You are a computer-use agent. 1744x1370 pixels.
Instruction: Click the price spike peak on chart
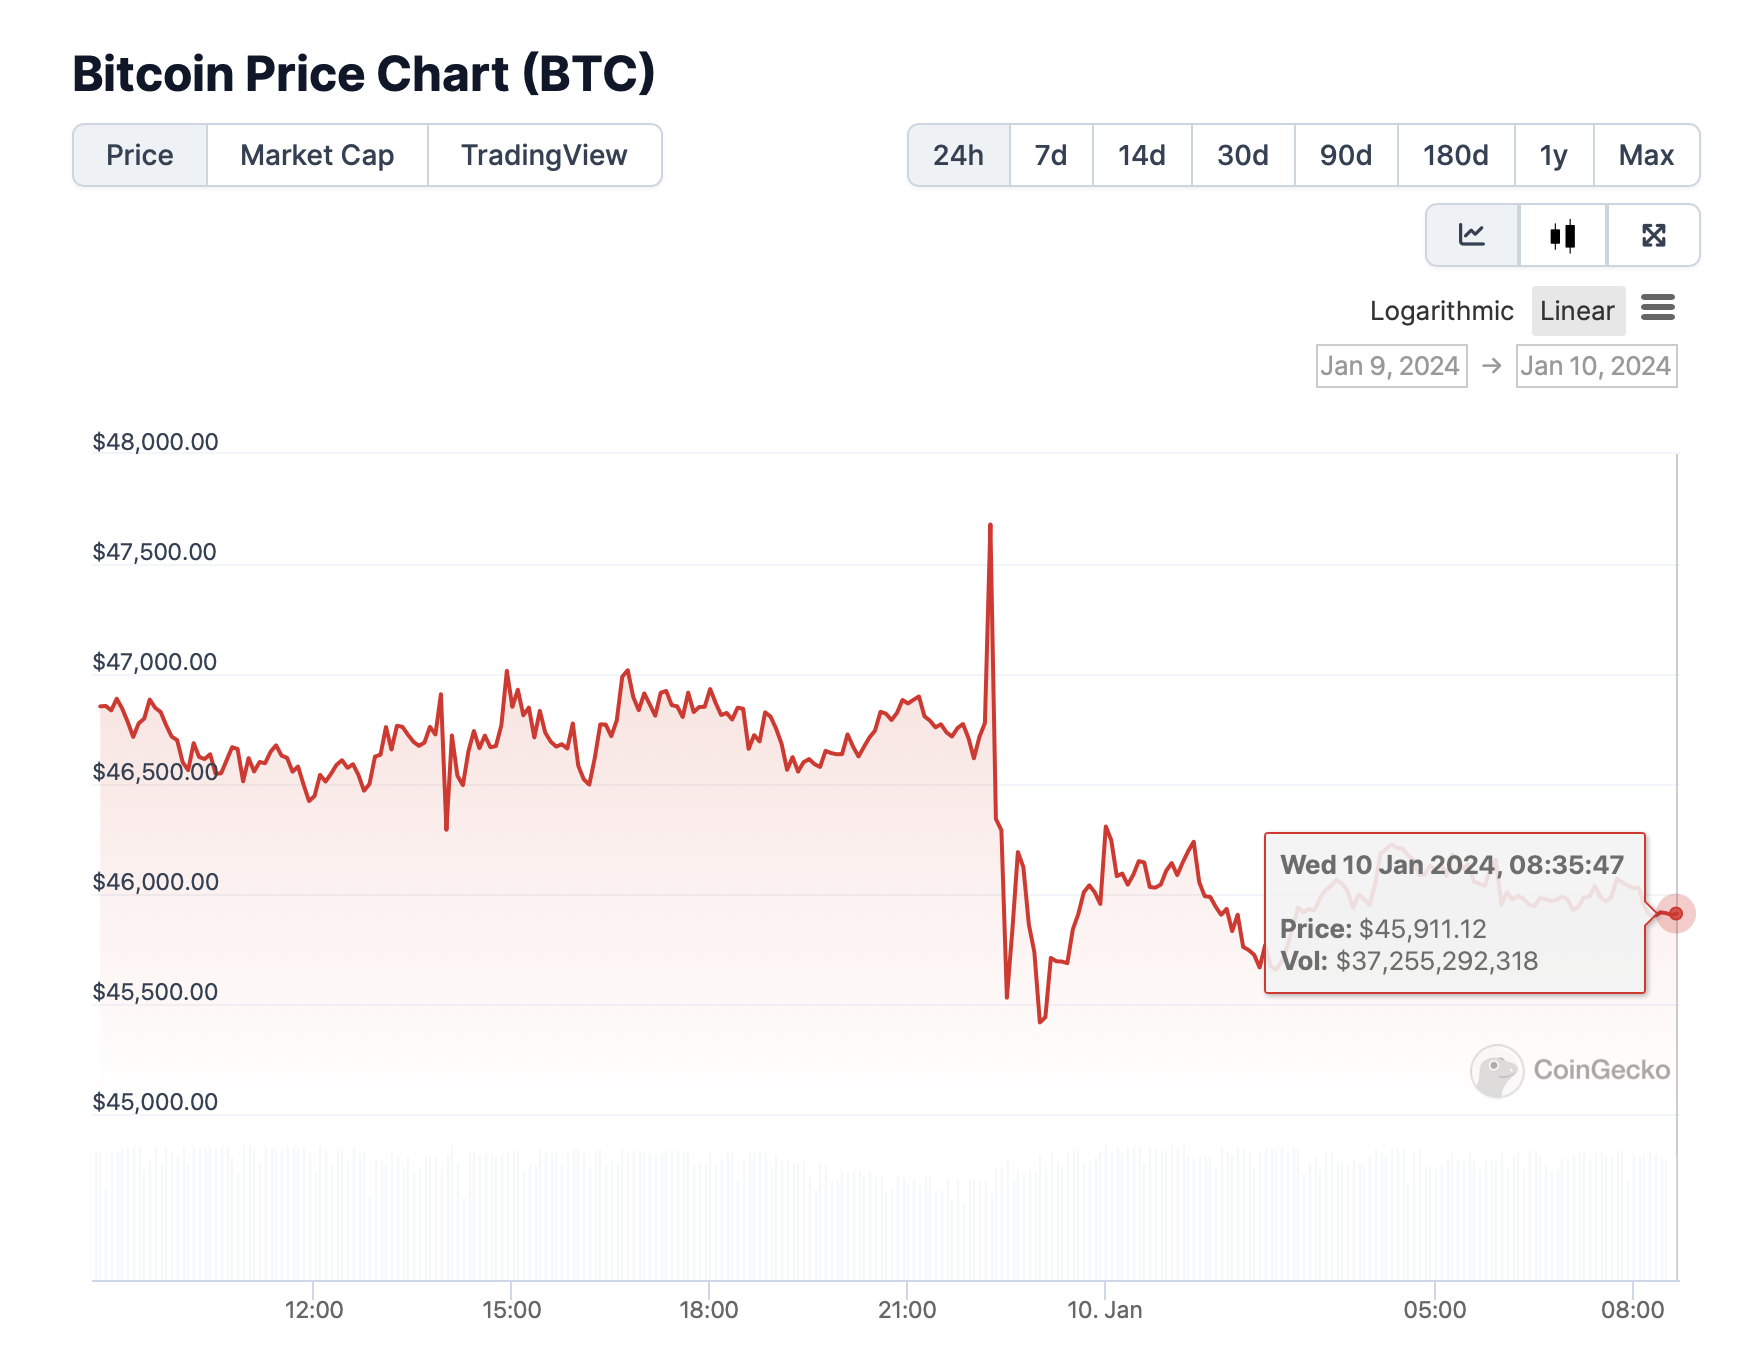tap(990, 525)
